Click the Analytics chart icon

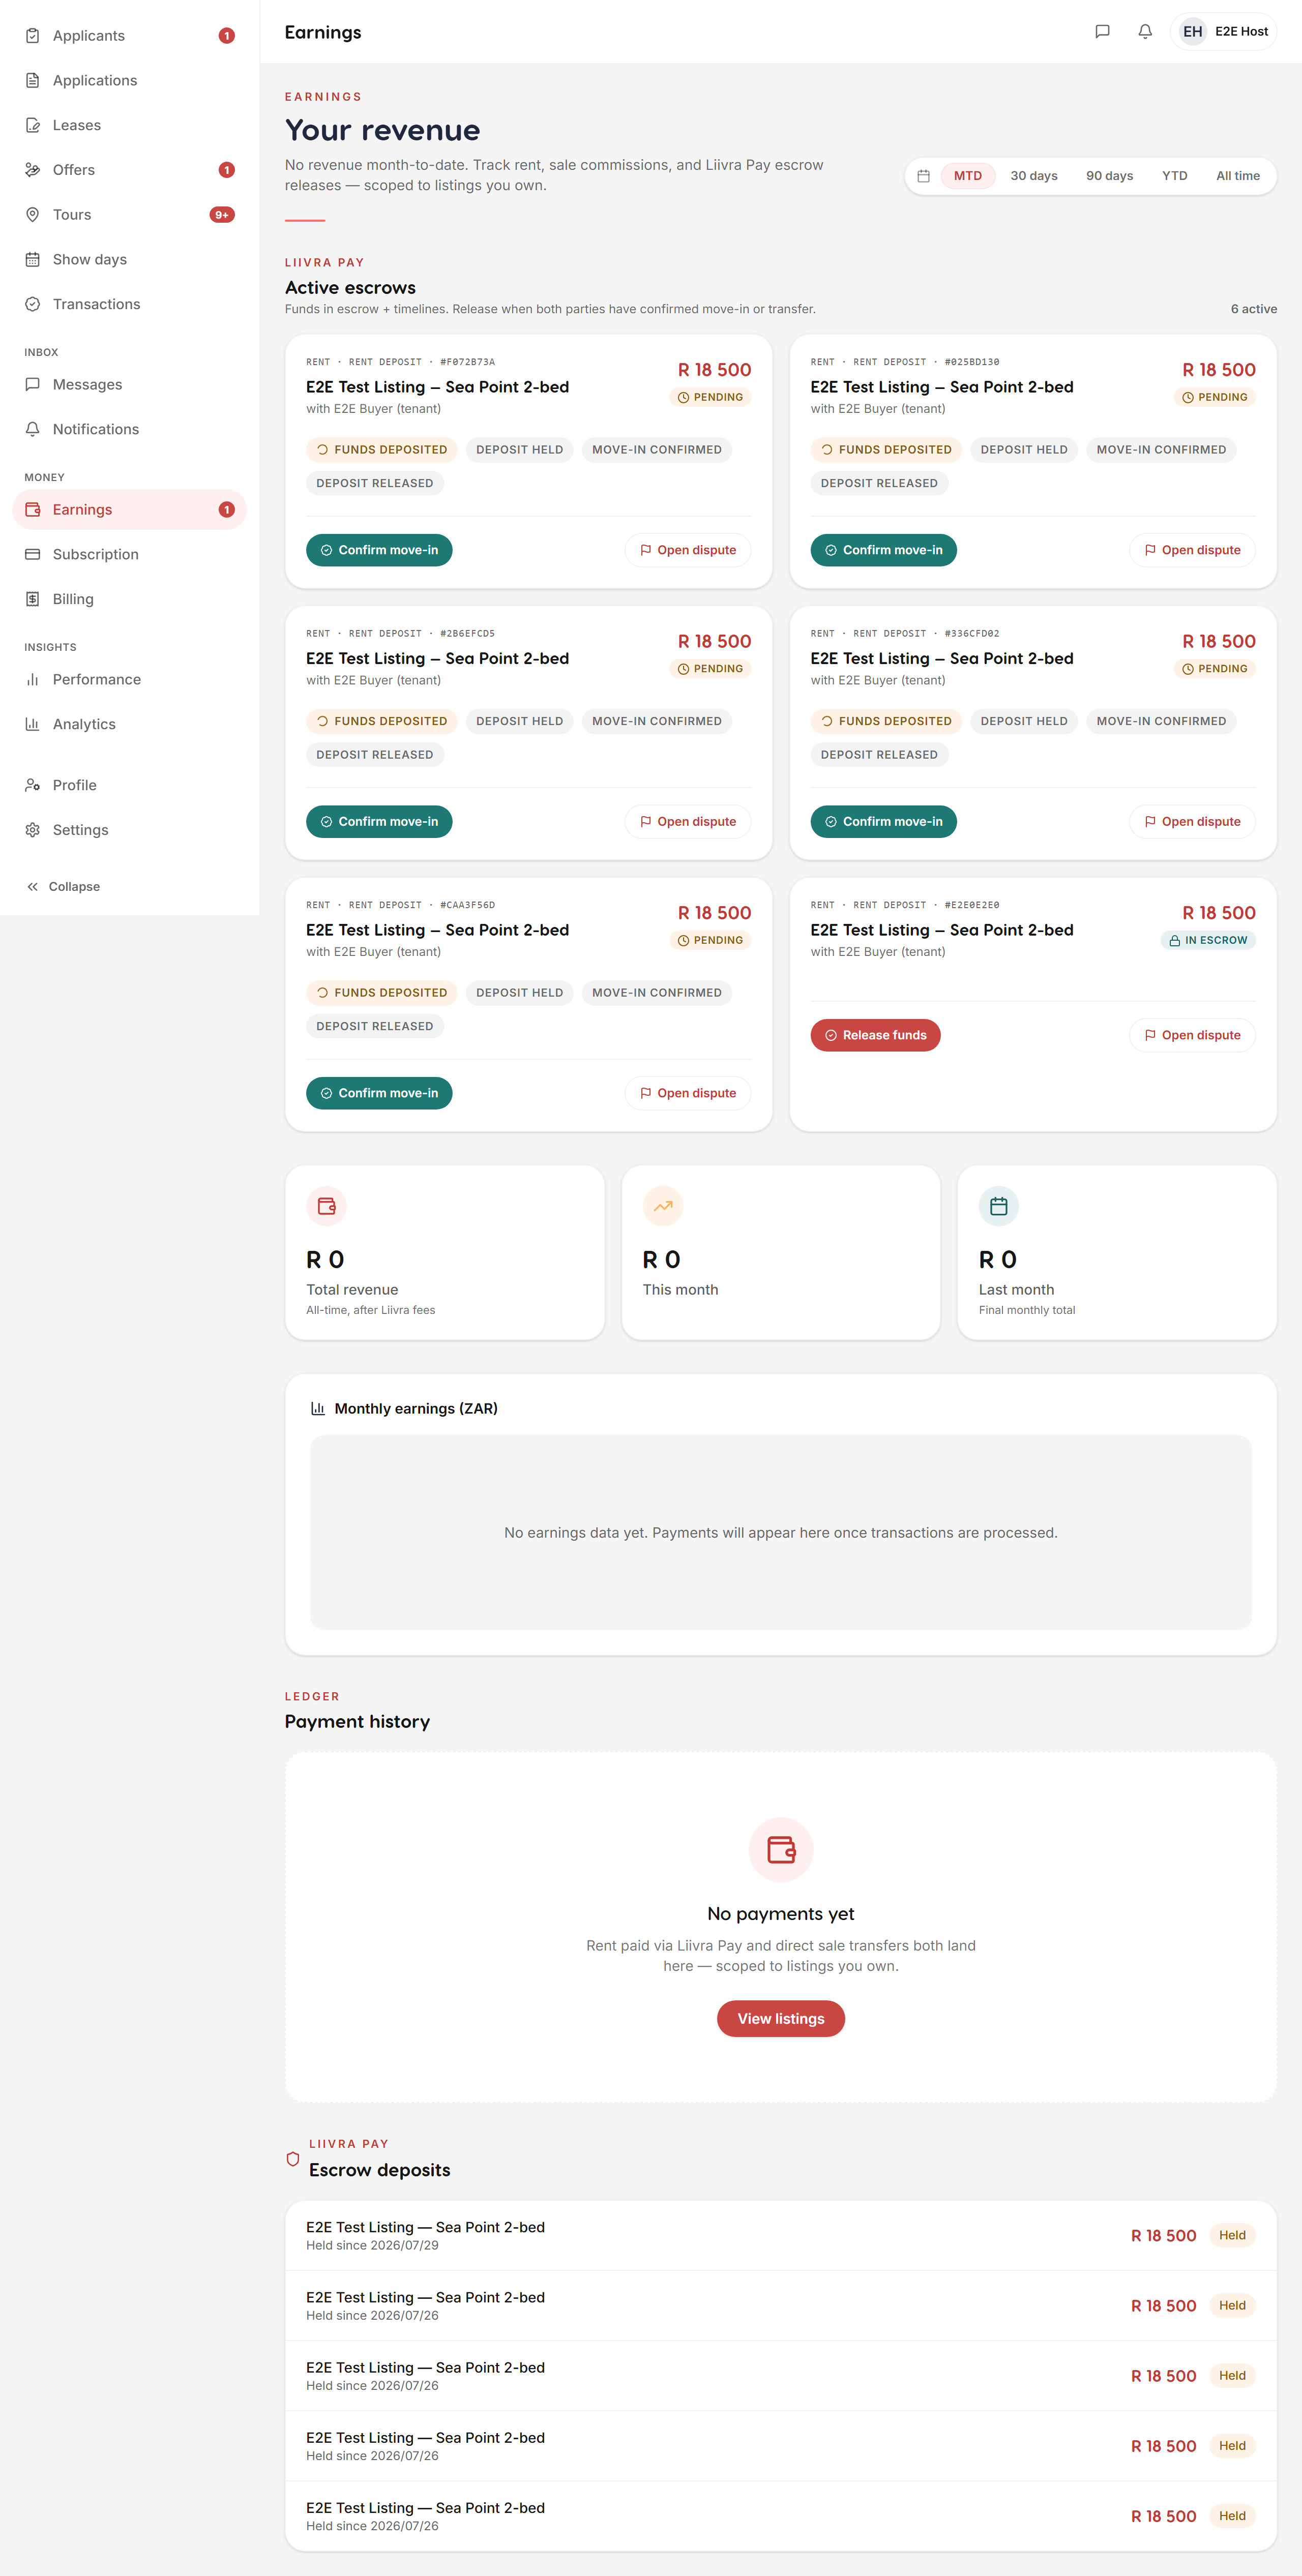click(32, 725)
